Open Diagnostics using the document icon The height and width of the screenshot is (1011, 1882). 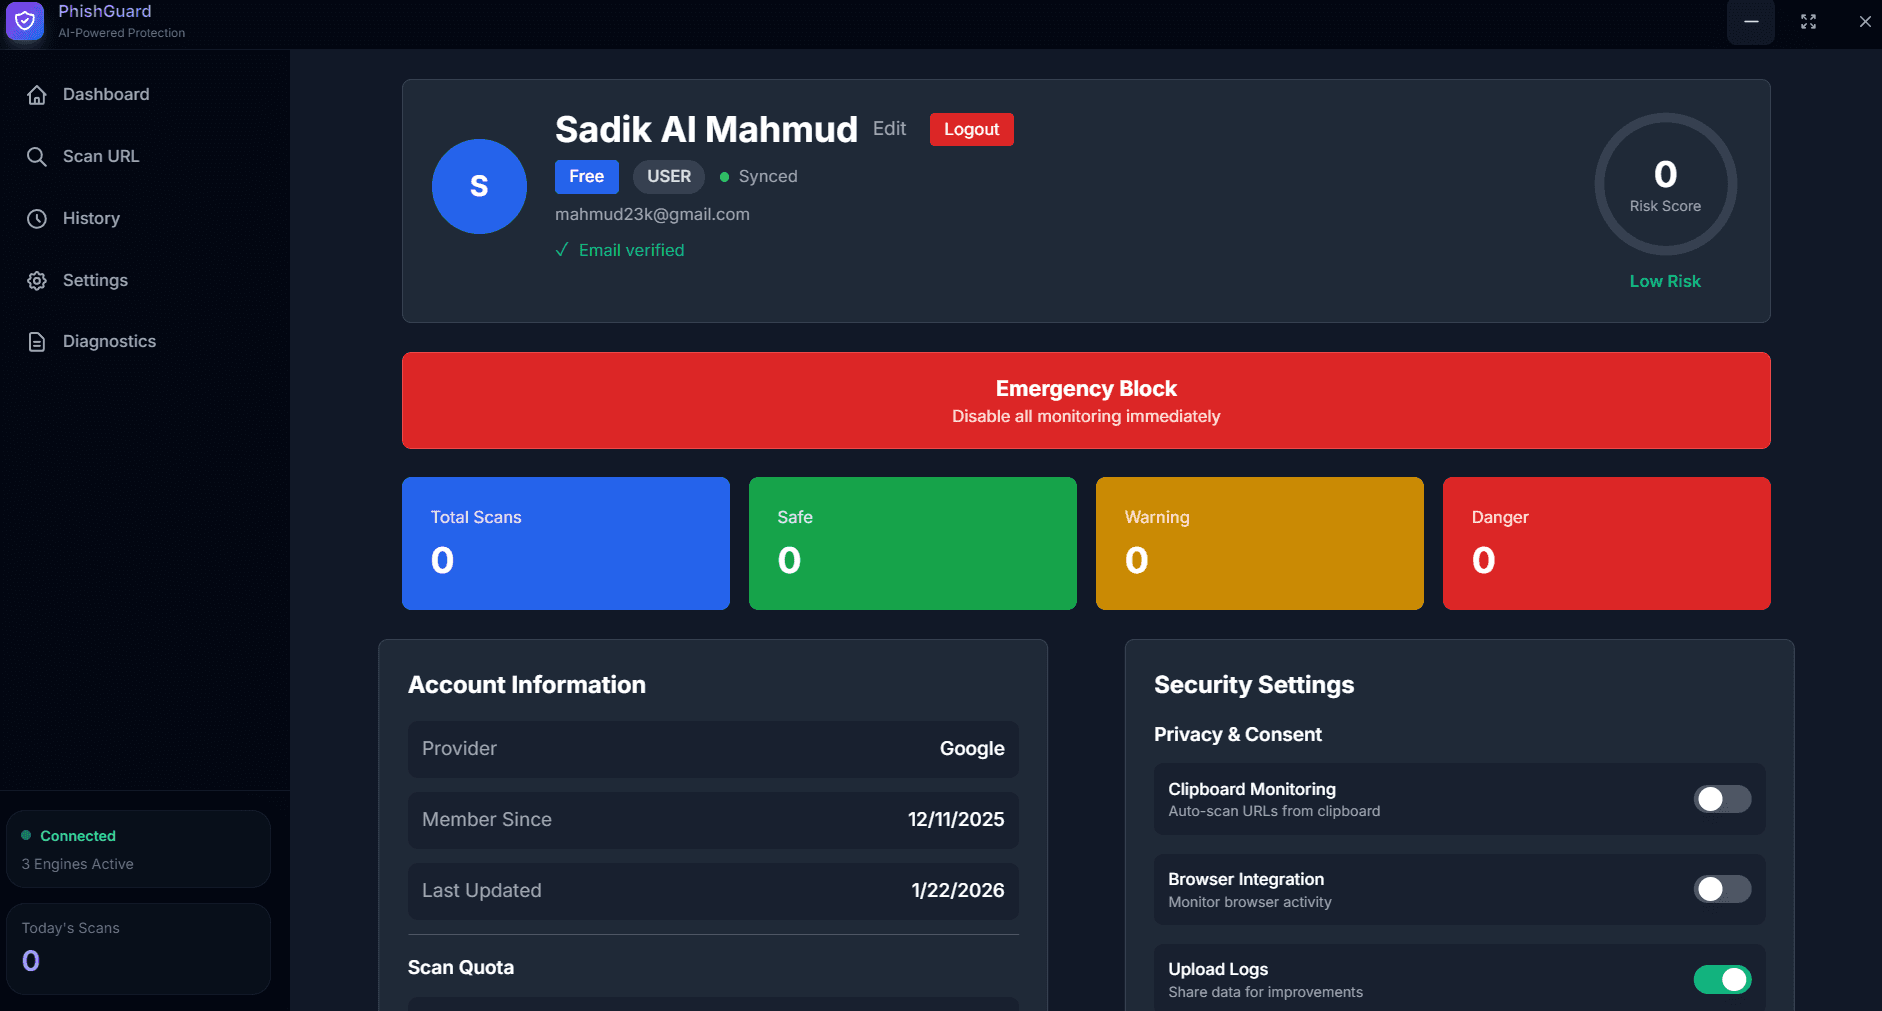[x=37, y=341]
